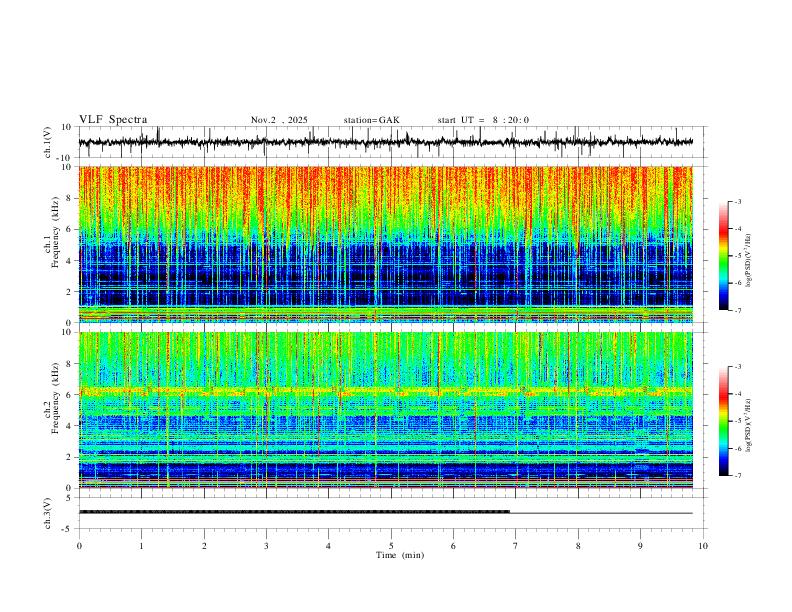
Task: Click inside the ch.1 spectrogram panel
Action: point(386,244)
